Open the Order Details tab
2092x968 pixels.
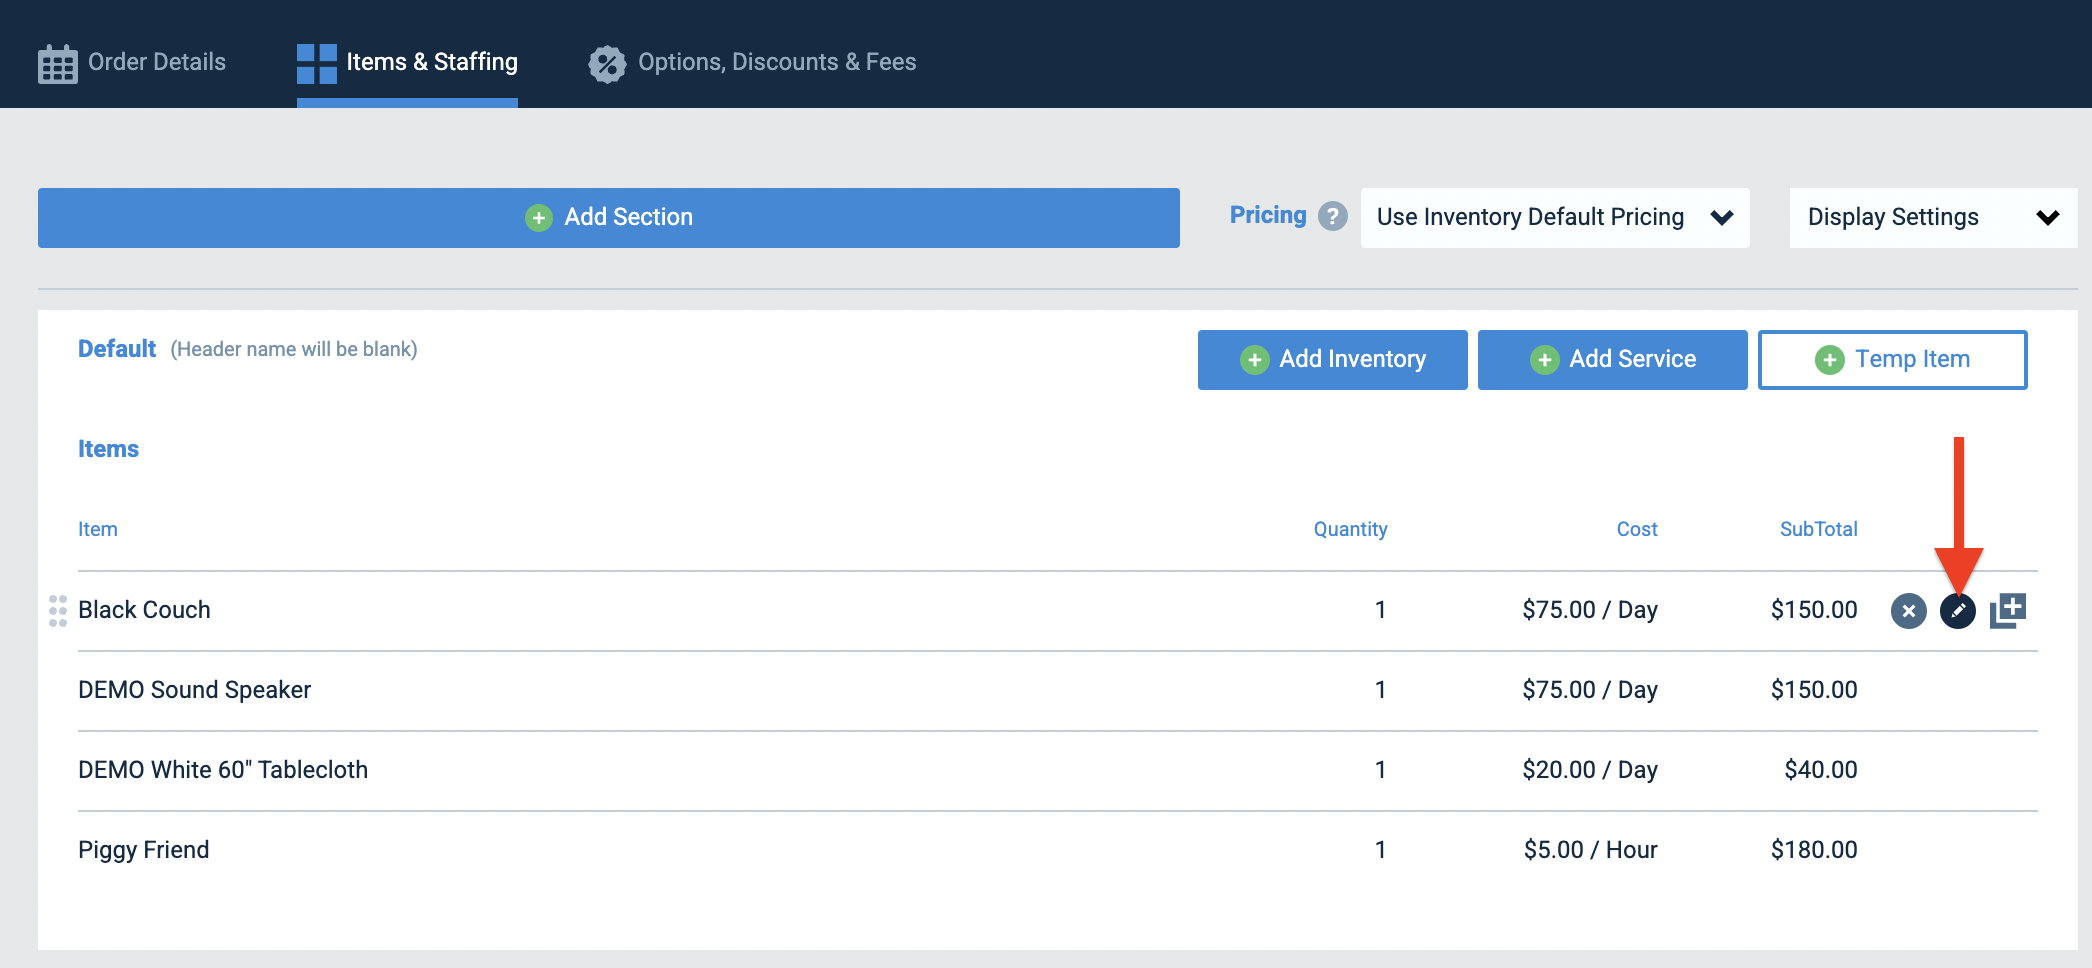pyautogui.click(x=132, y=62)
